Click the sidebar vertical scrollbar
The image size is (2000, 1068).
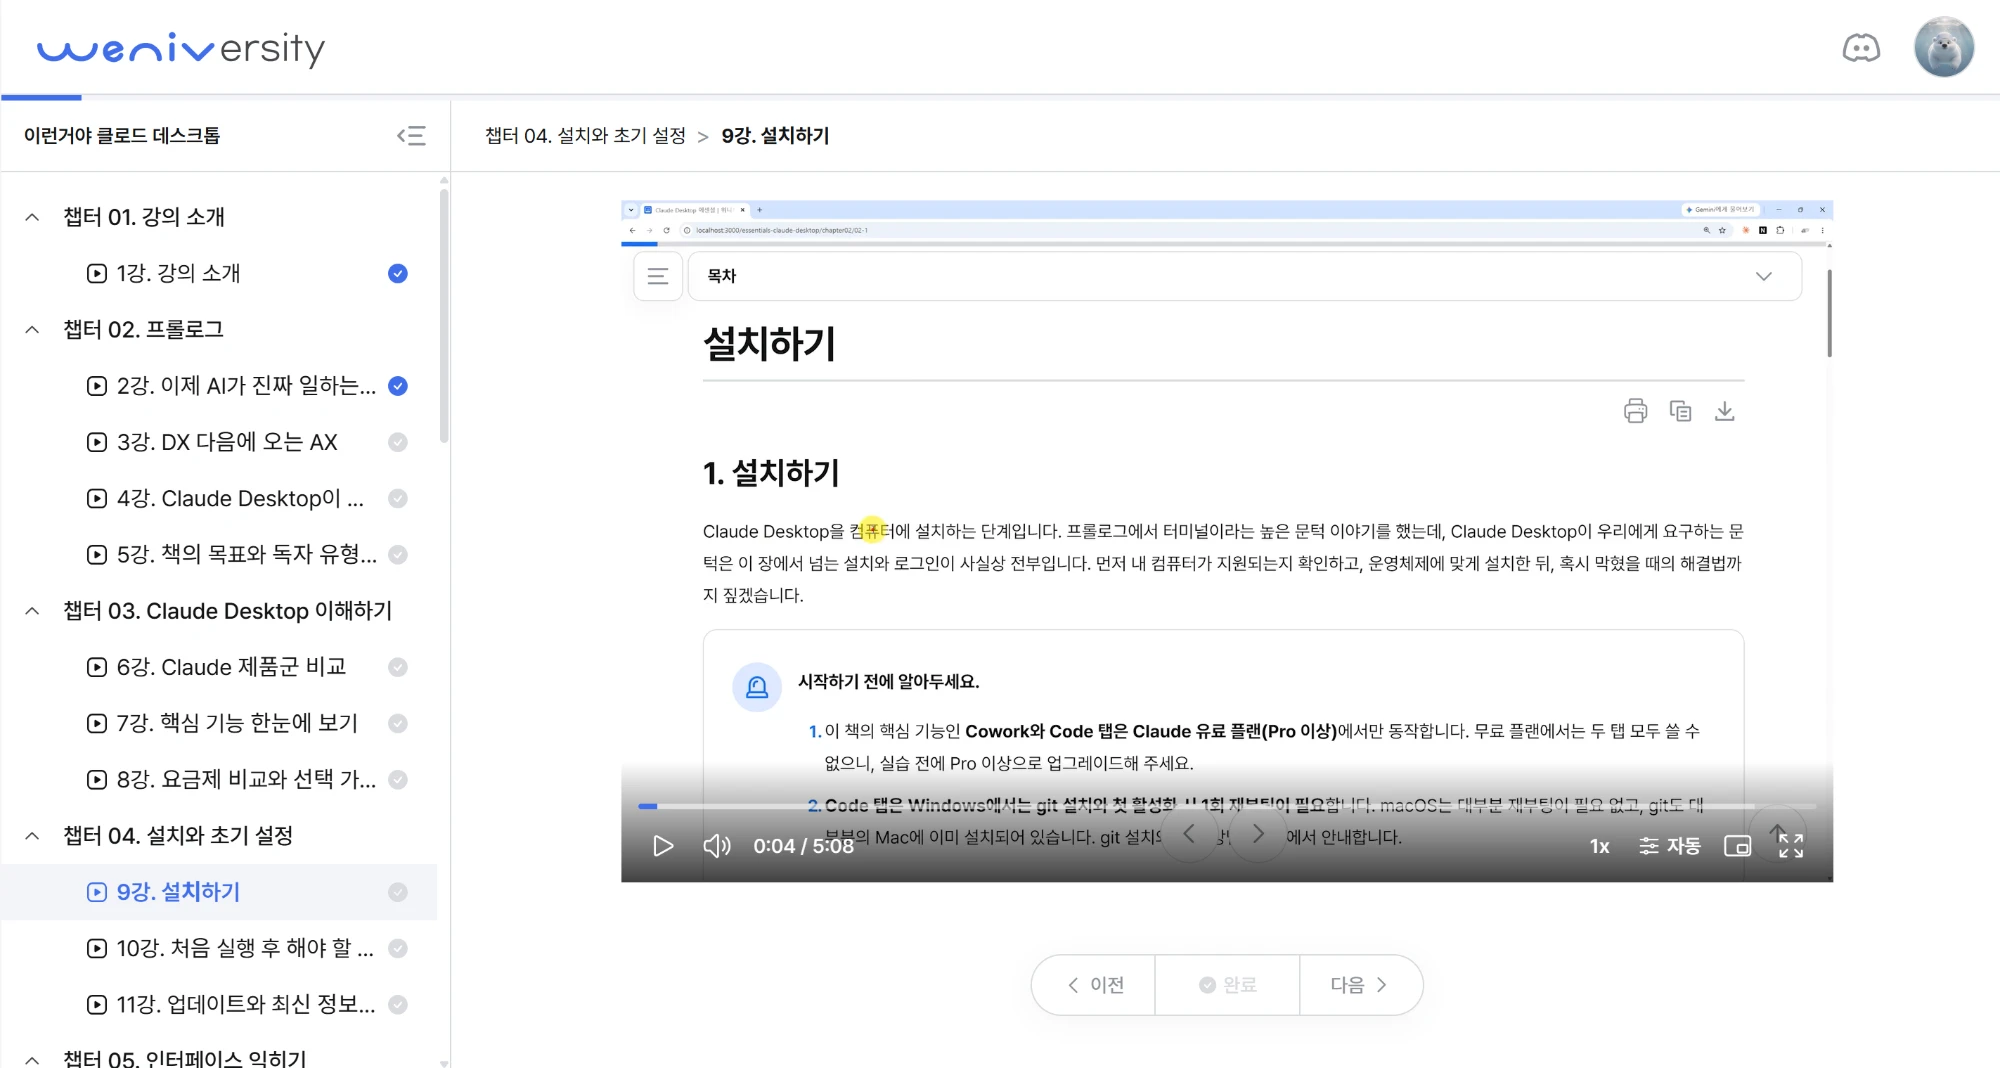coord(444,315)
